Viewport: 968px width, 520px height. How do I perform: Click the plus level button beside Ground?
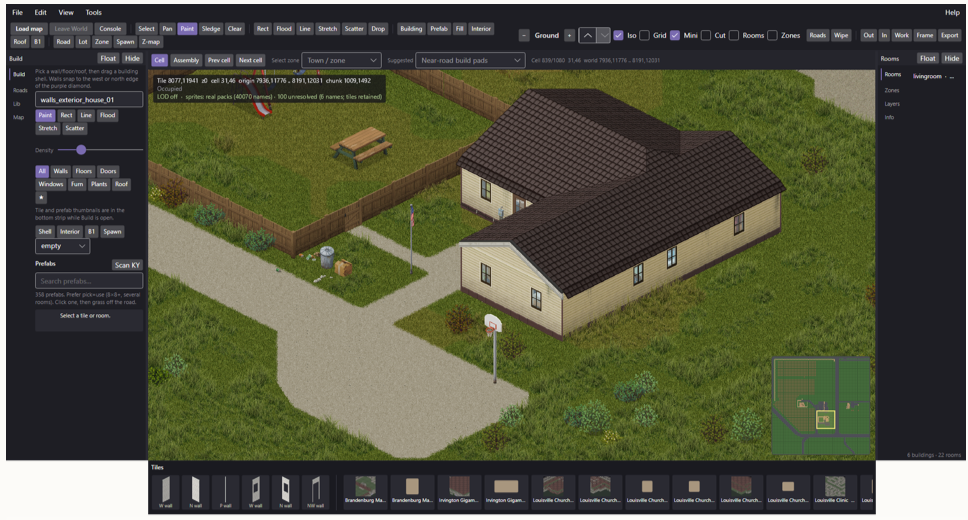569,35
